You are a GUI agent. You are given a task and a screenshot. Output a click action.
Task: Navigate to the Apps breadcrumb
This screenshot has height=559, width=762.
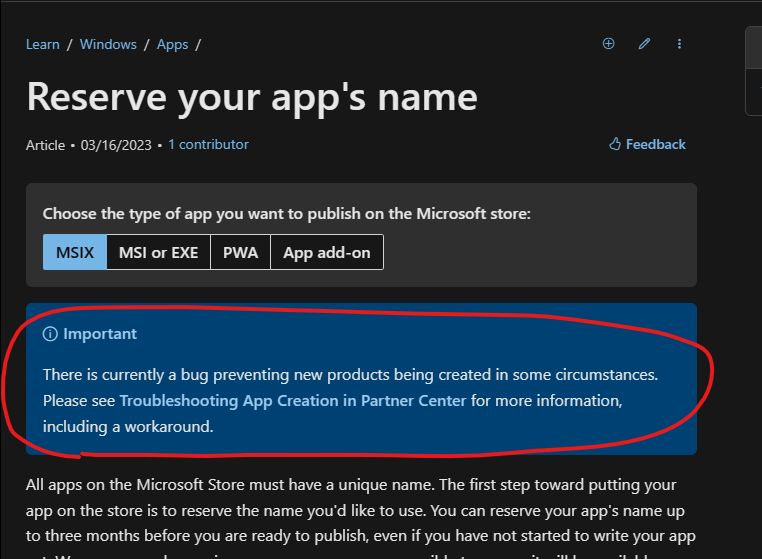pos(173,44)
